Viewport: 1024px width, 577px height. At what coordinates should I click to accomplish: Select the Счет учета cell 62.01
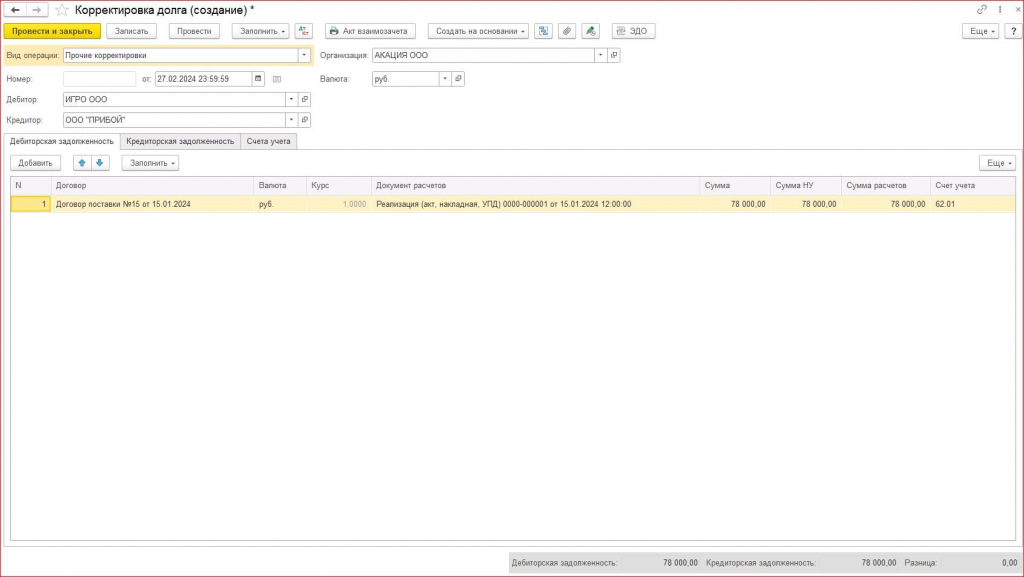[x=972, y=204]
